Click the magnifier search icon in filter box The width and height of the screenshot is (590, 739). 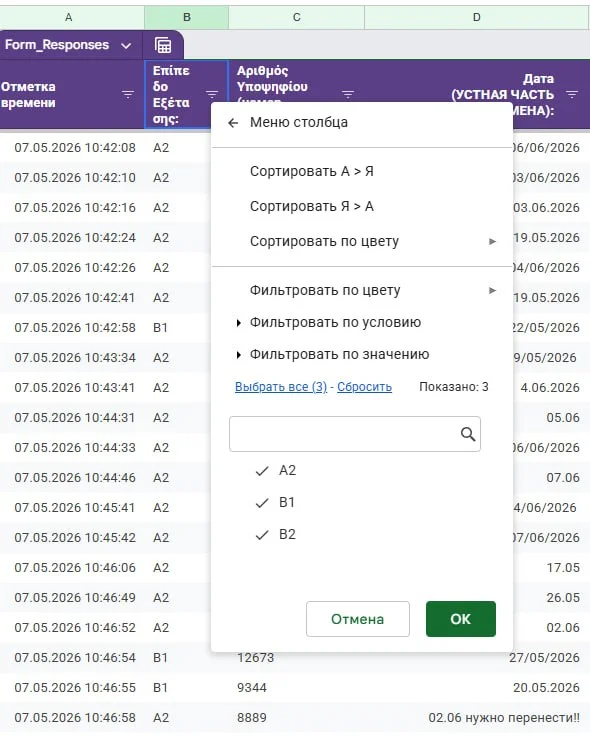pos(467,434)
